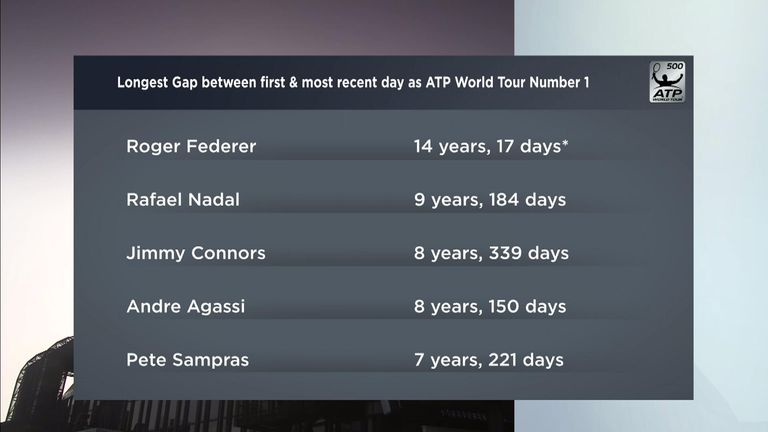
Task: Select the Rafael Nadal name
Action: 183,200
